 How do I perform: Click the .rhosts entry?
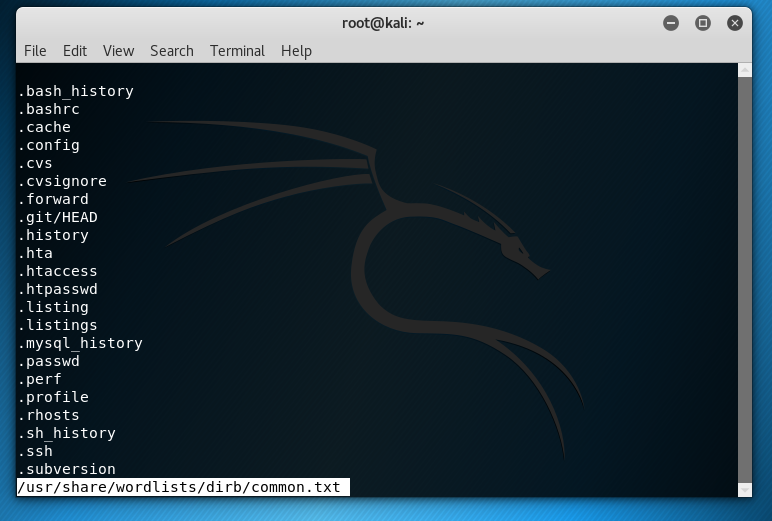pos(49,415)
